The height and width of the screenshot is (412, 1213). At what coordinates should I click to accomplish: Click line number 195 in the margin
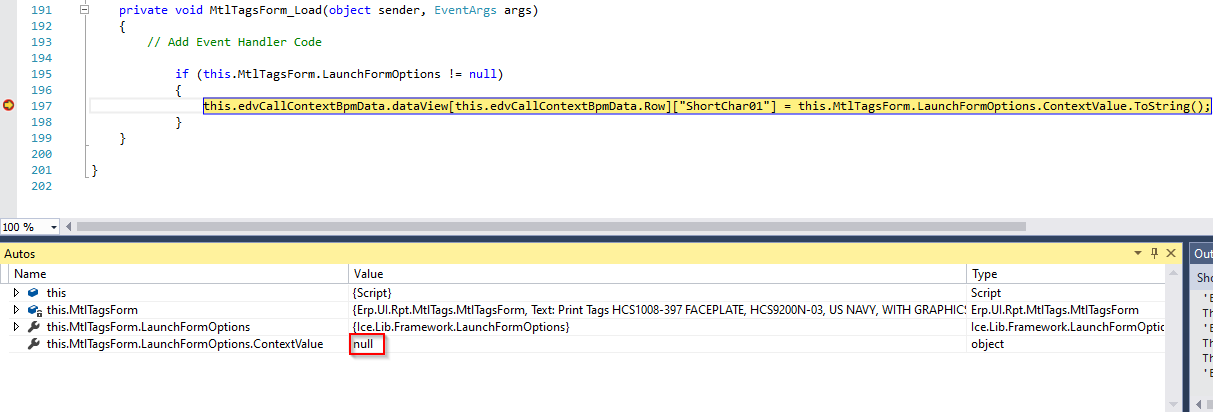[x=41, y=74]
